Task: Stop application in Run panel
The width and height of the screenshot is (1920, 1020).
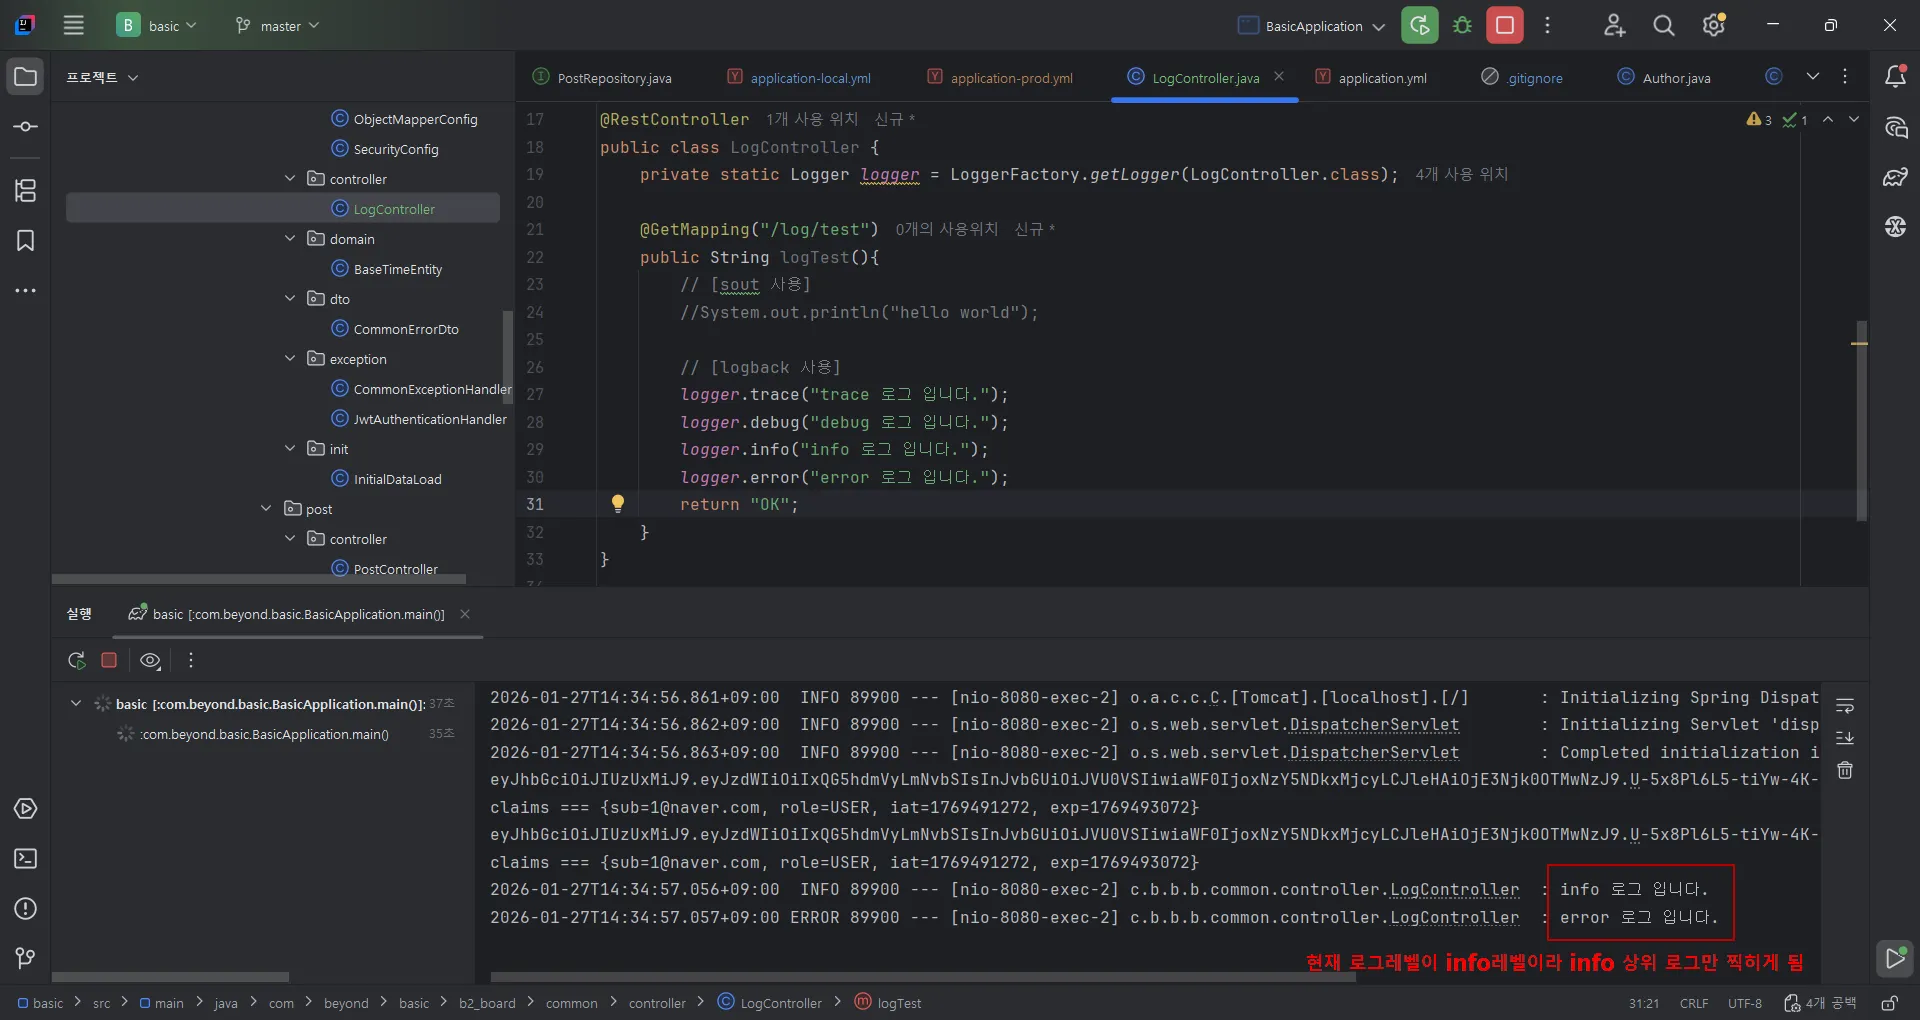Action: point(109,660)
